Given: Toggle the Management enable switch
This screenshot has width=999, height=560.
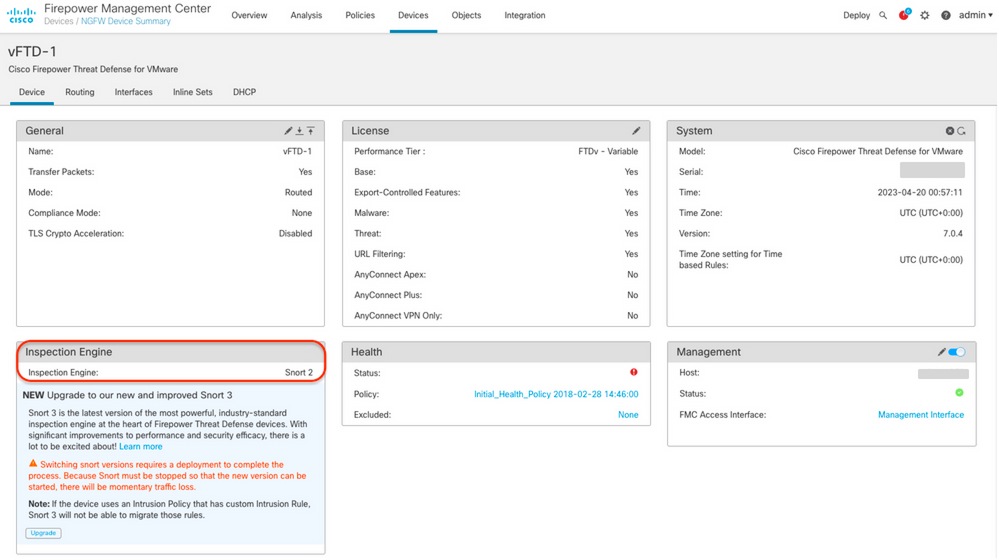Looking at the screenshot, I should point(958,352).
